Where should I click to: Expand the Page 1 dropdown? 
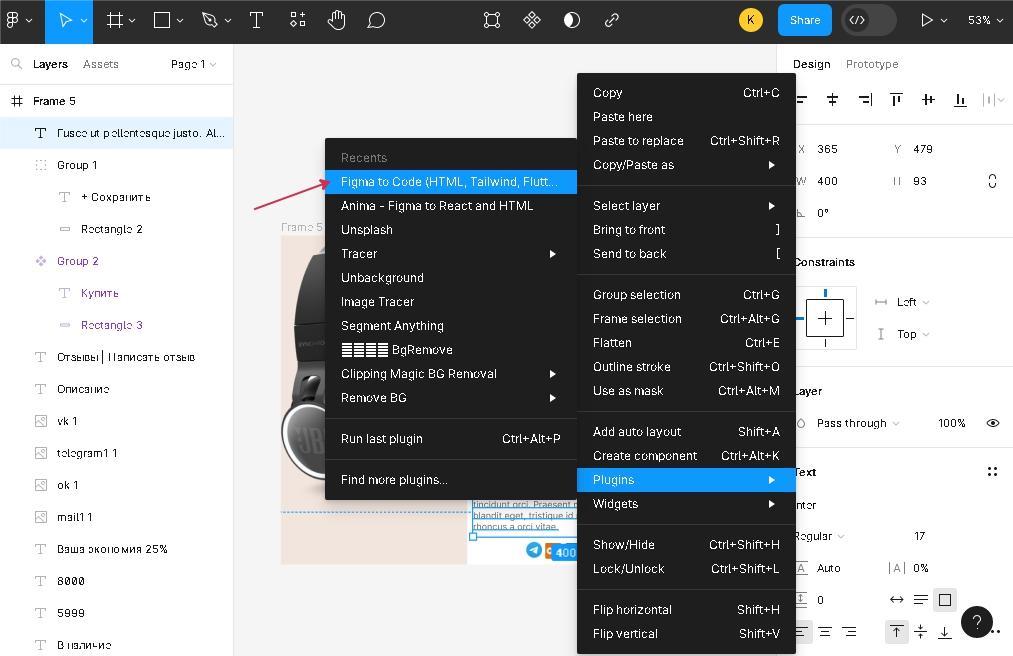(x=193, y=64)
